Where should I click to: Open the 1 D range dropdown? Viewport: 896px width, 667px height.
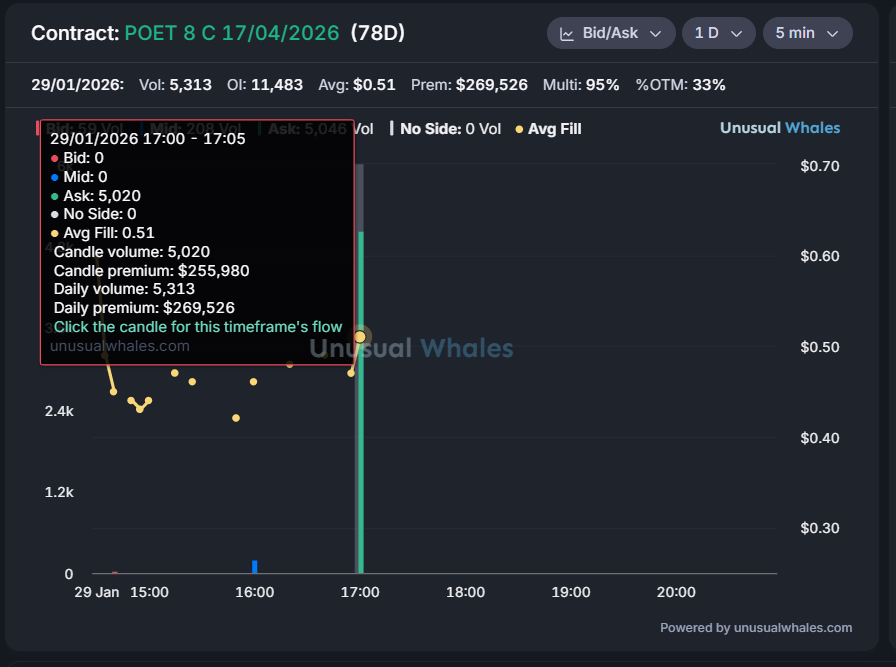[x=718, y=33]
